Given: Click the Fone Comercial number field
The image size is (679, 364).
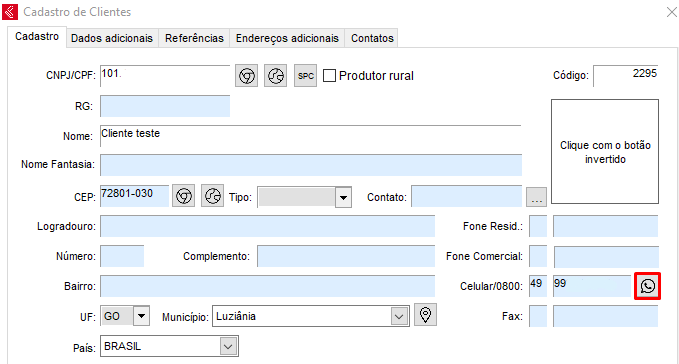Looking at the screenshot, I should click(606, 257).
